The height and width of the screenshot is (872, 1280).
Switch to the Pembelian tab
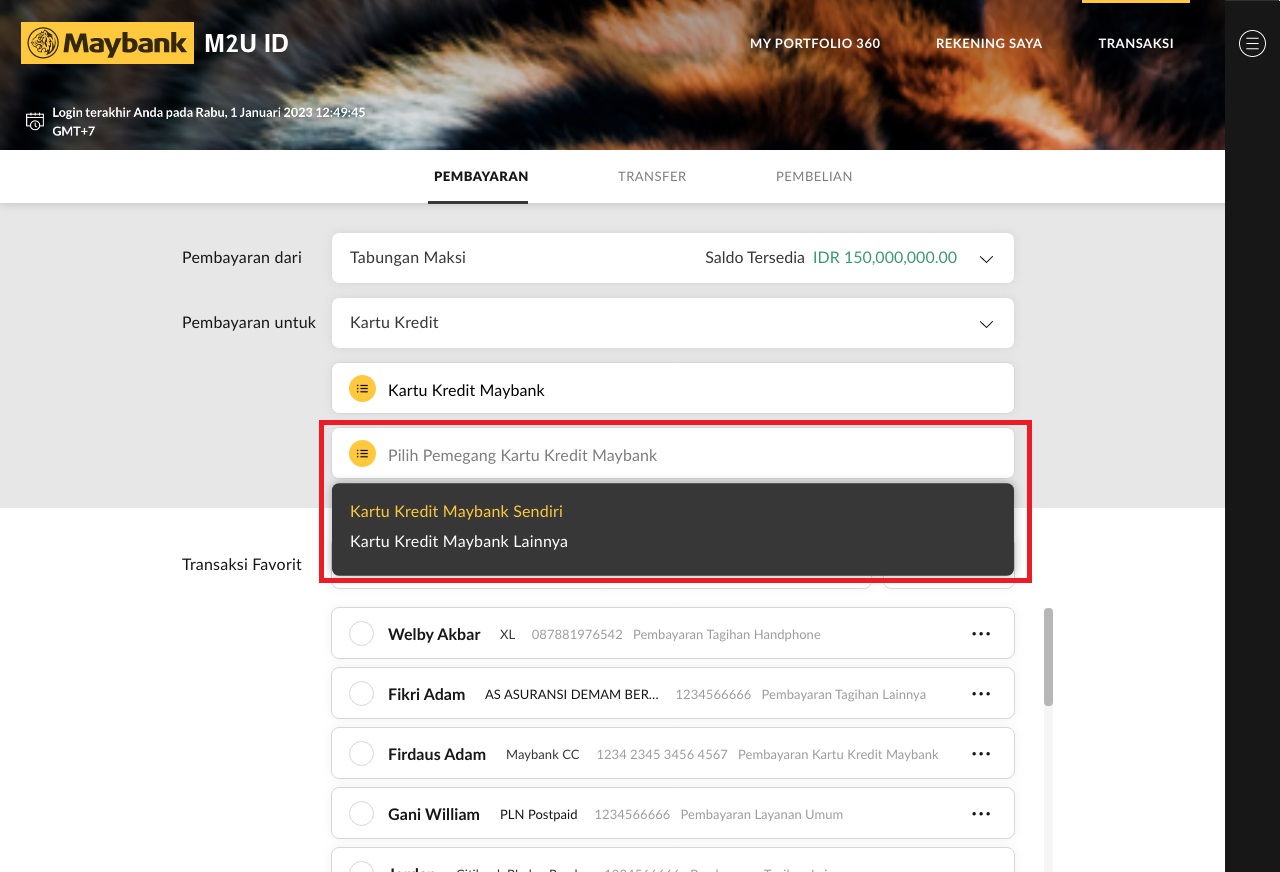point(814,176)
